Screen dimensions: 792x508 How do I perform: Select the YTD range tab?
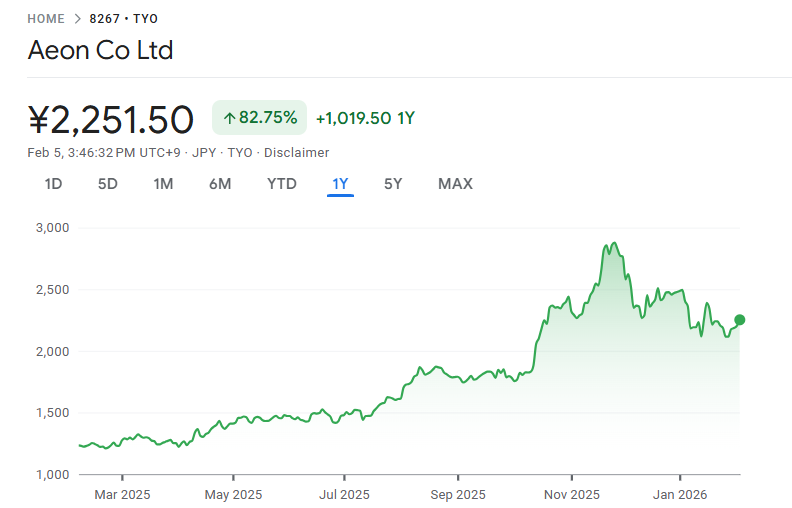click(x=281, y=184)
